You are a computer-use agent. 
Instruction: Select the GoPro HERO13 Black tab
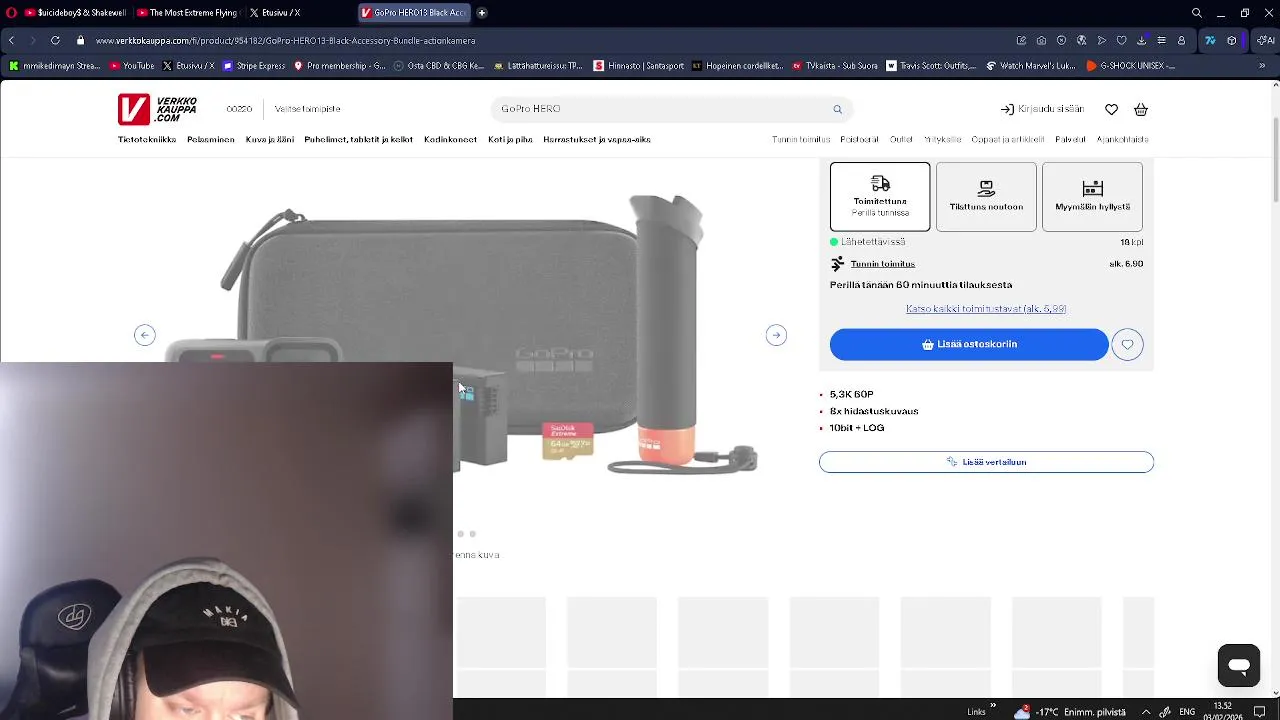(x=414, y=13)
